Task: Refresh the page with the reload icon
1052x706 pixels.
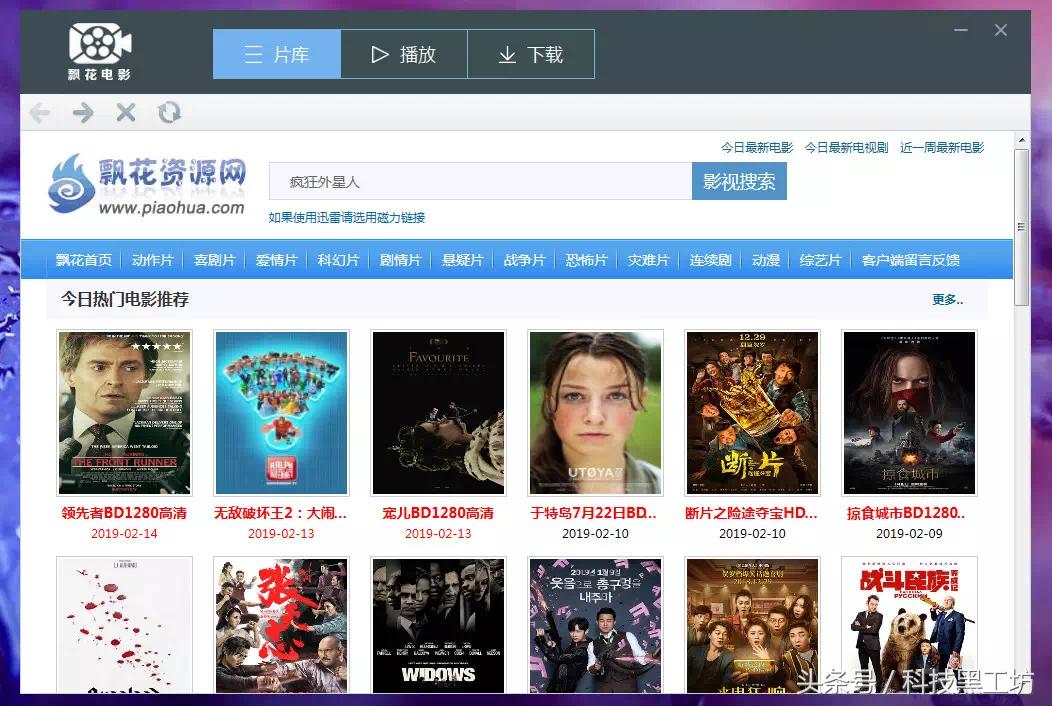Action: tap(169, 113)
